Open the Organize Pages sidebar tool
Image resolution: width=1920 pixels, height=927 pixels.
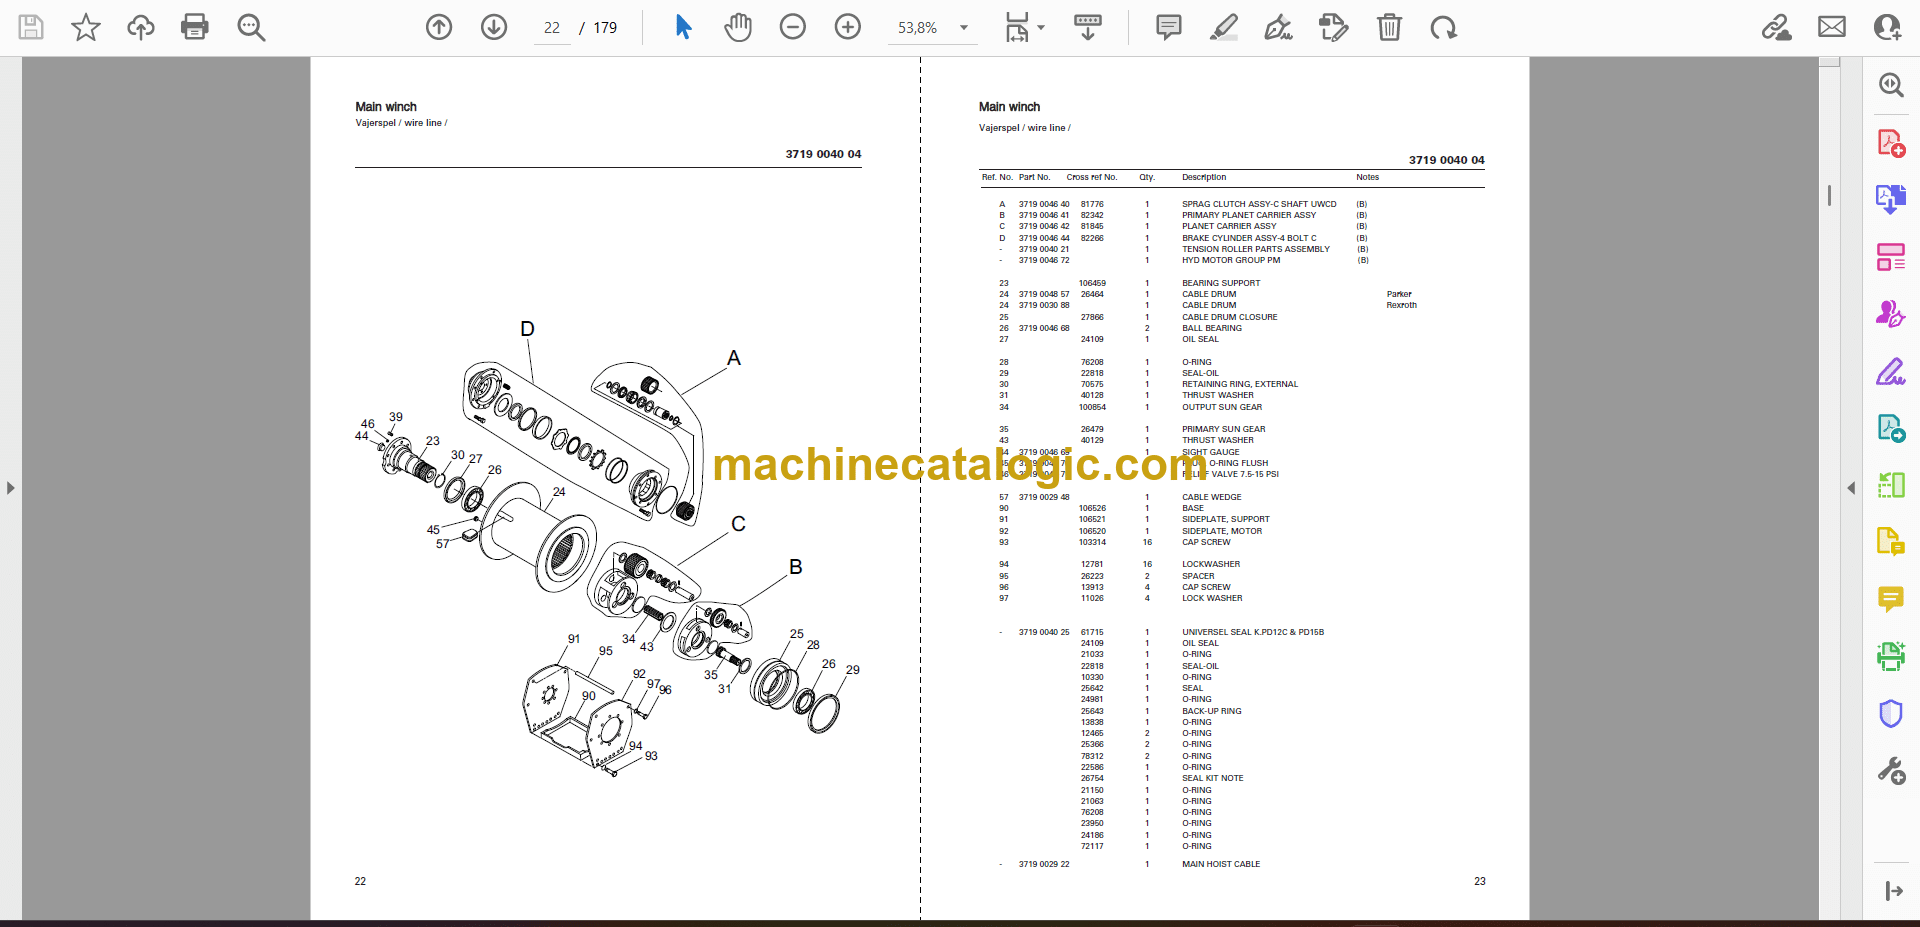click(1891, 257)
